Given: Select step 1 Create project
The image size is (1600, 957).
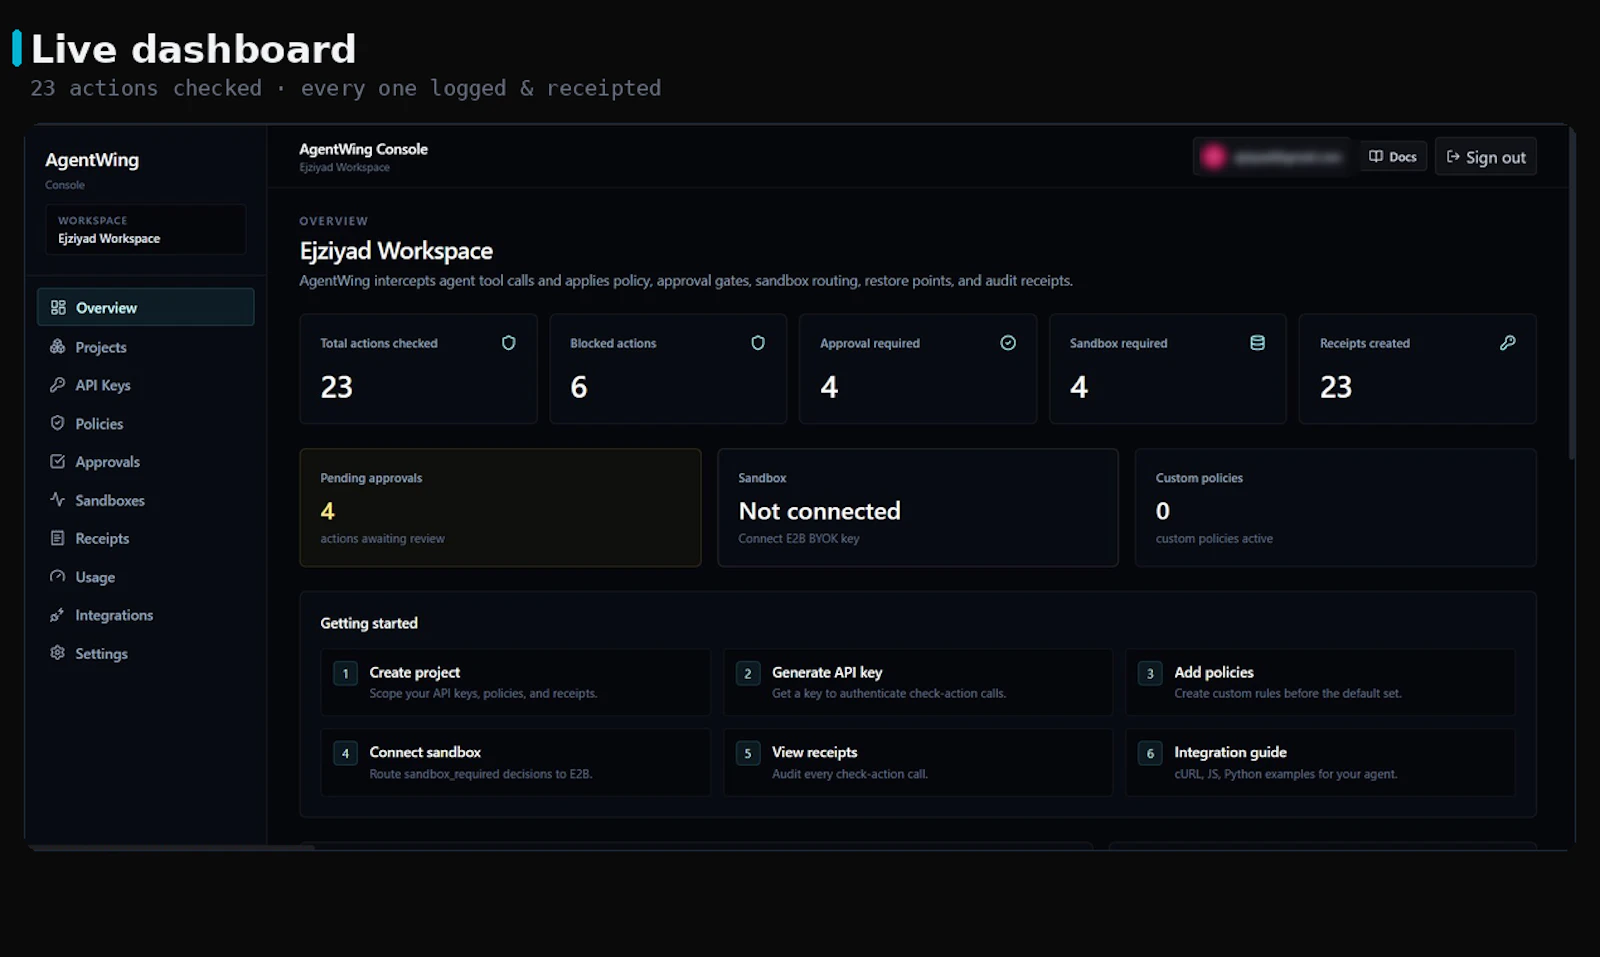Looking at the screenshot, I should pyautogui.click(x=515, y=682).
